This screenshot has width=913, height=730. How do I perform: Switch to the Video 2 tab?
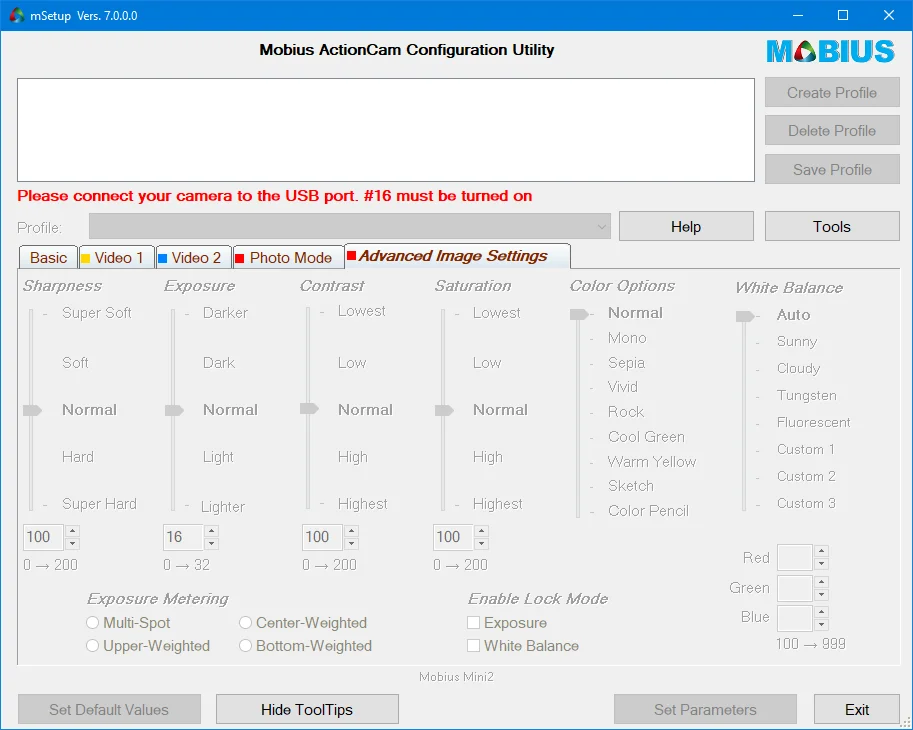[x=194, y=257]
